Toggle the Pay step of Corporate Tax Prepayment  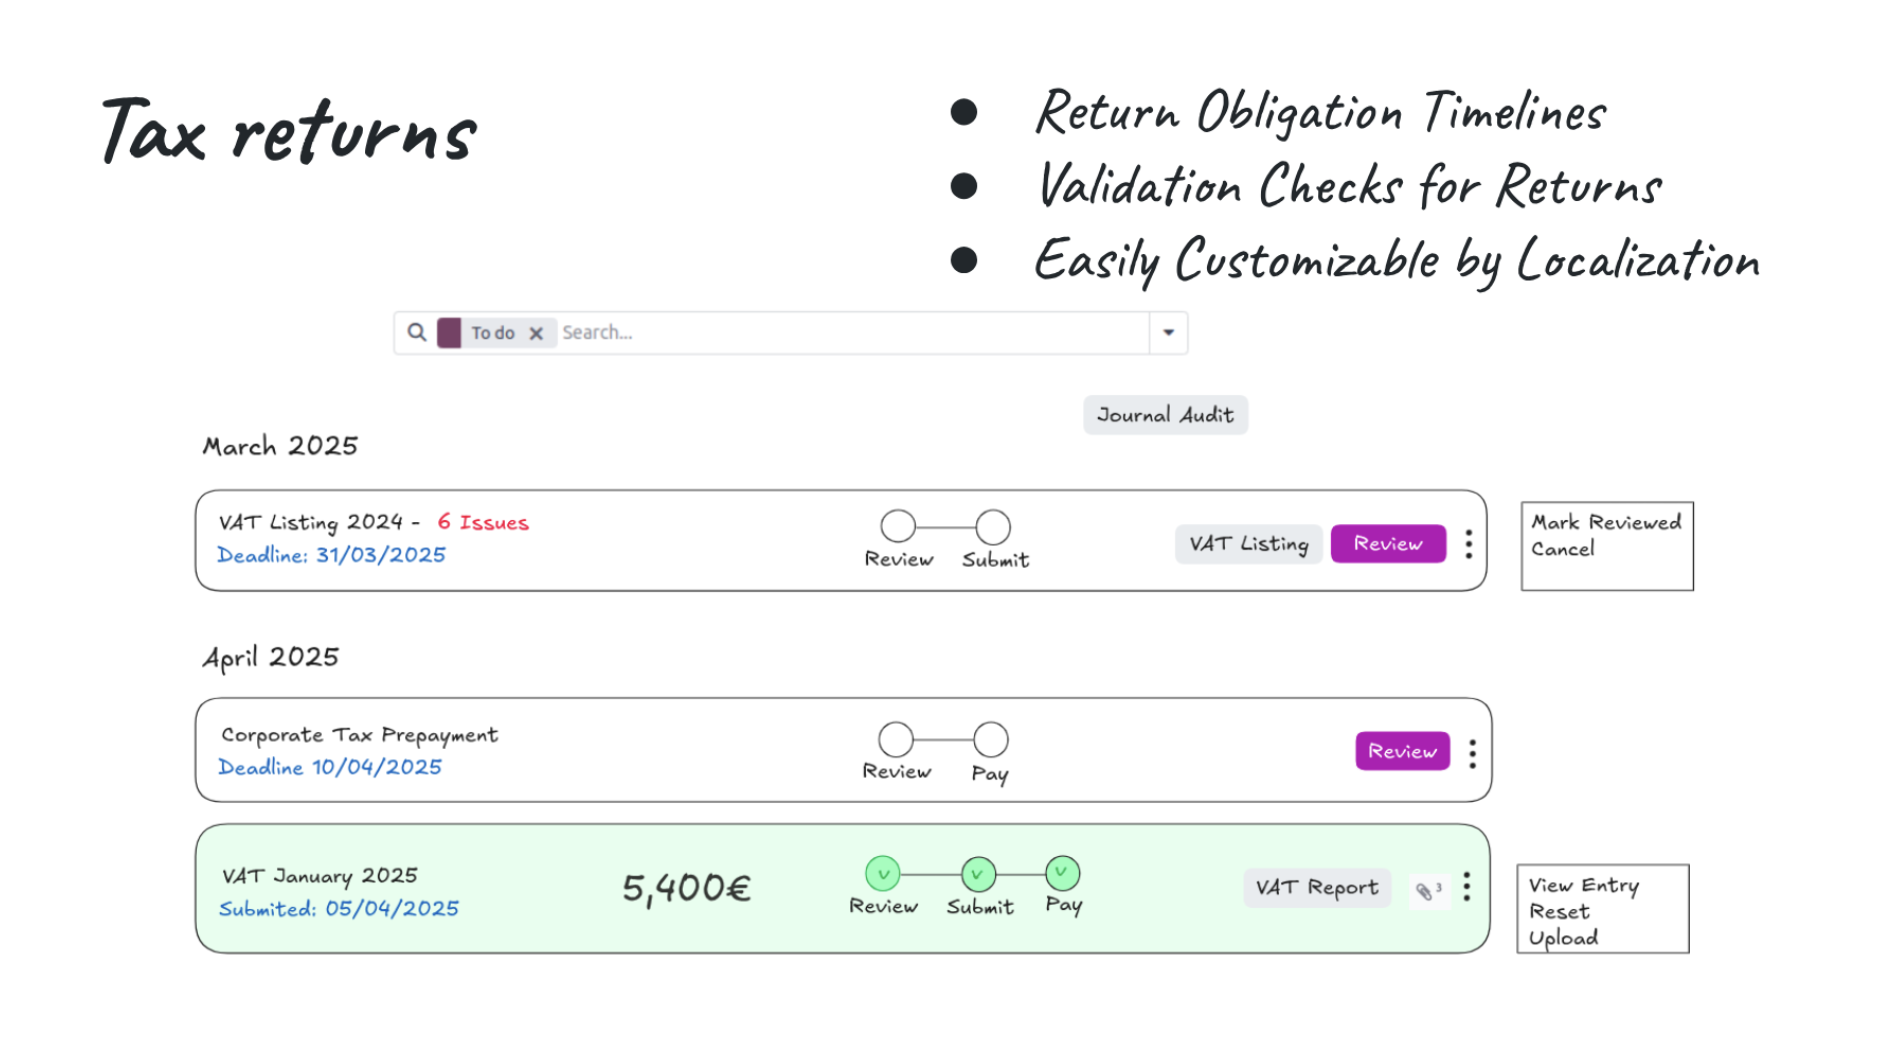990,740
